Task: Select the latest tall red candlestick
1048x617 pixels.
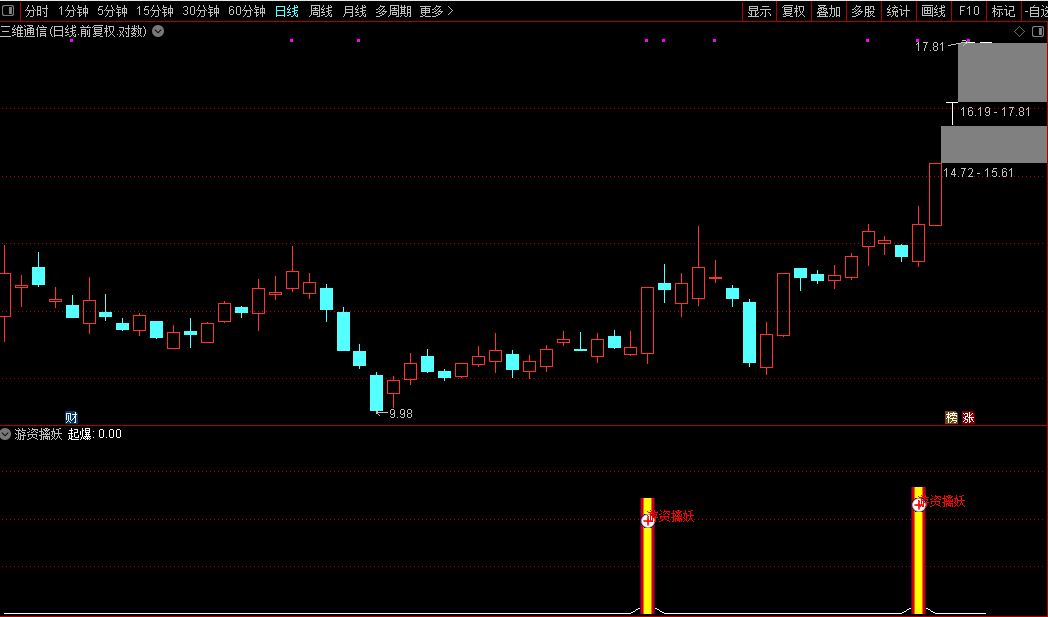Action: (x=936, y=195)
